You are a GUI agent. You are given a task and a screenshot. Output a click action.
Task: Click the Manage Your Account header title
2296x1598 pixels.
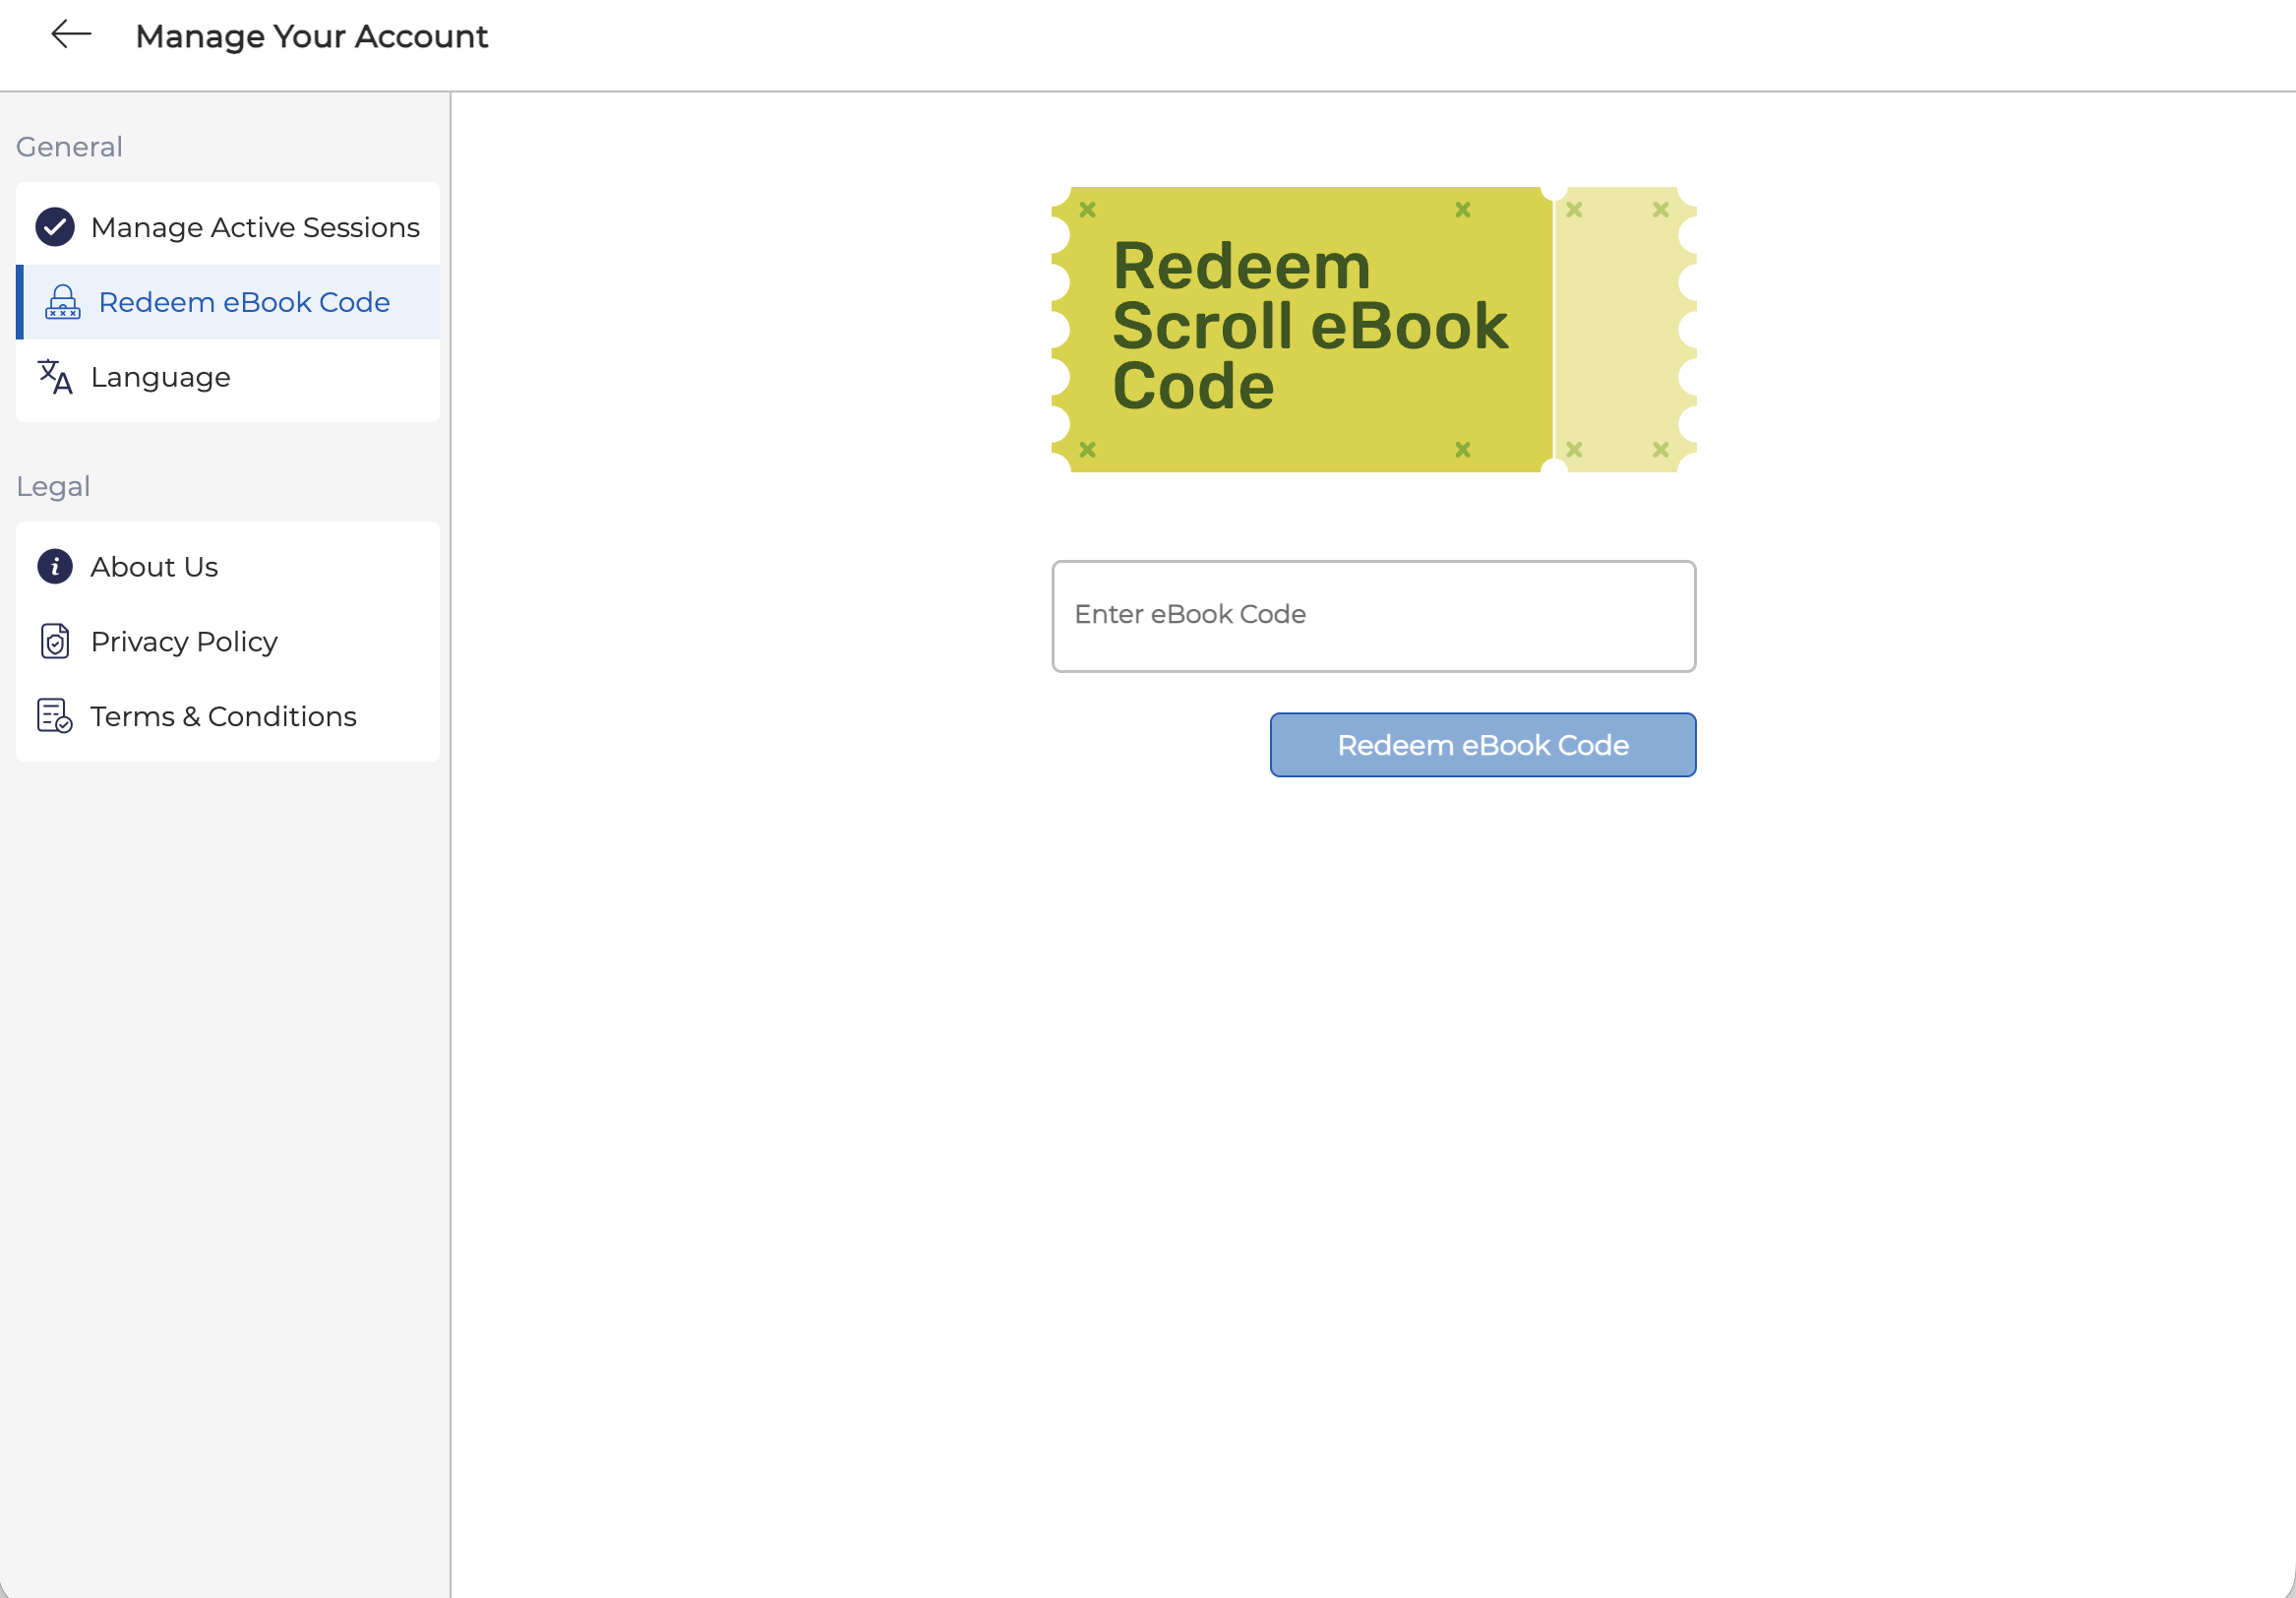[311, 36]
